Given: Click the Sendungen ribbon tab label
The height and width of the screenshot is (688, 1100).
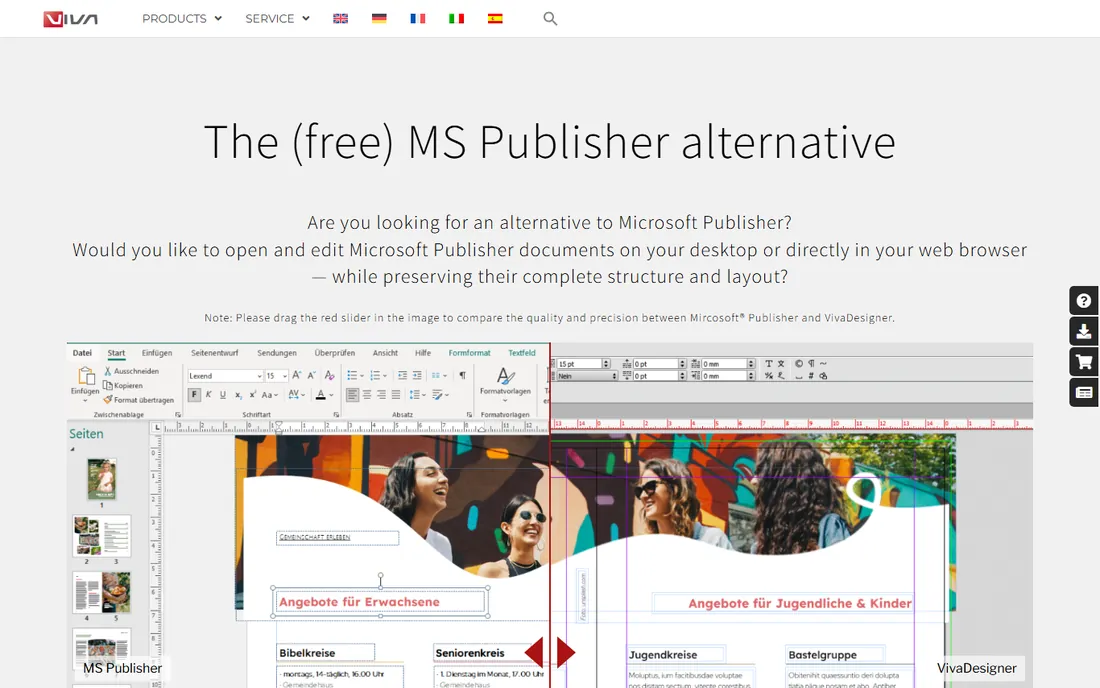Looking at the screenshot, I should [276, 353].
